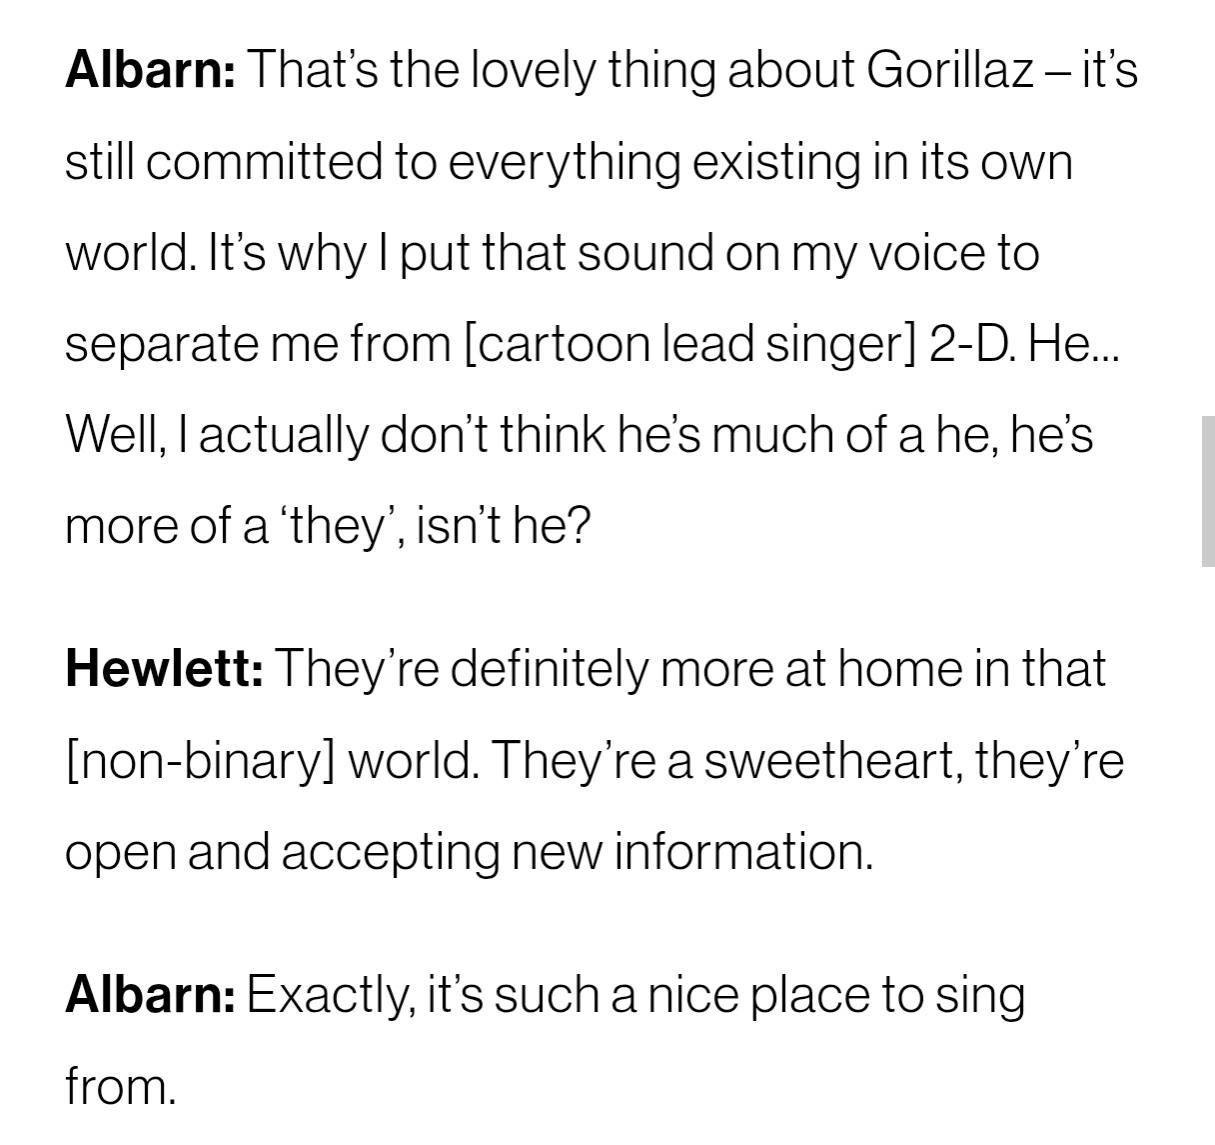Click the word "definitely" in Hewlett's reply
The height and width of the screenshot is (1145, 1215).
(549, 668)
